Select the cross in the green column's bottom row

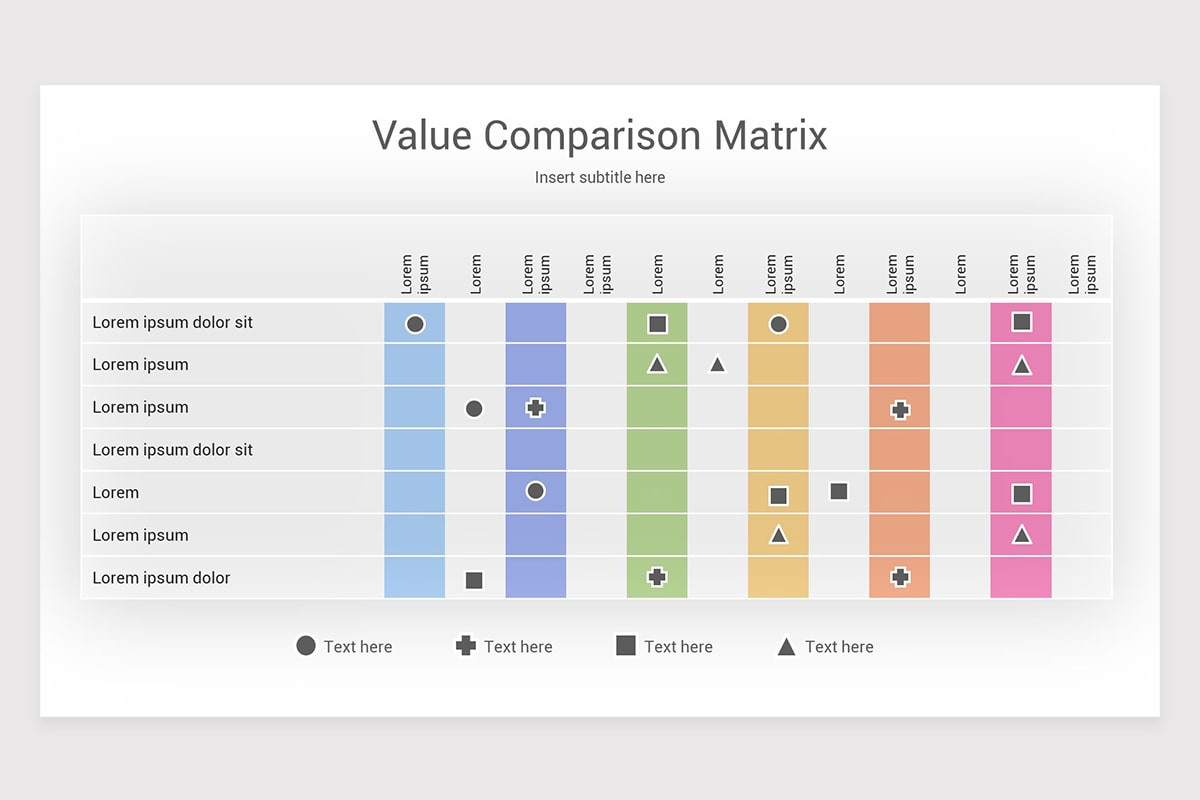click(x=657, y=577)
